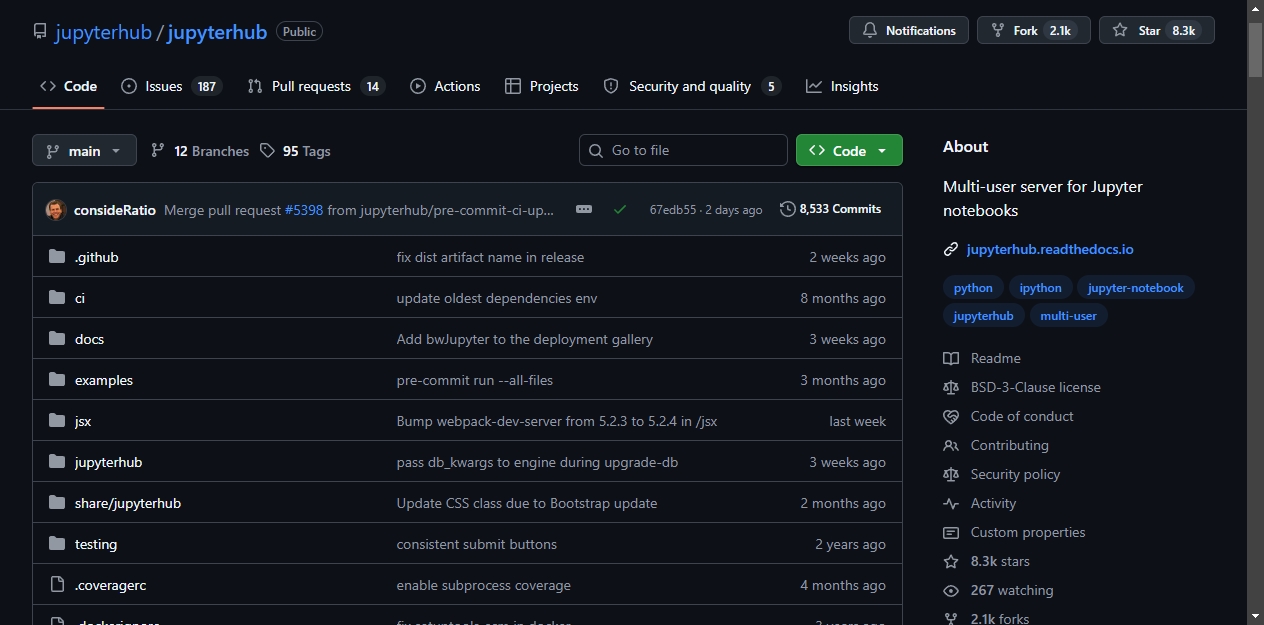Image resolution: width=1264 pixels, height=625 pixels.
Task: Open the consideRatio author link
Action: click(115, 210)
